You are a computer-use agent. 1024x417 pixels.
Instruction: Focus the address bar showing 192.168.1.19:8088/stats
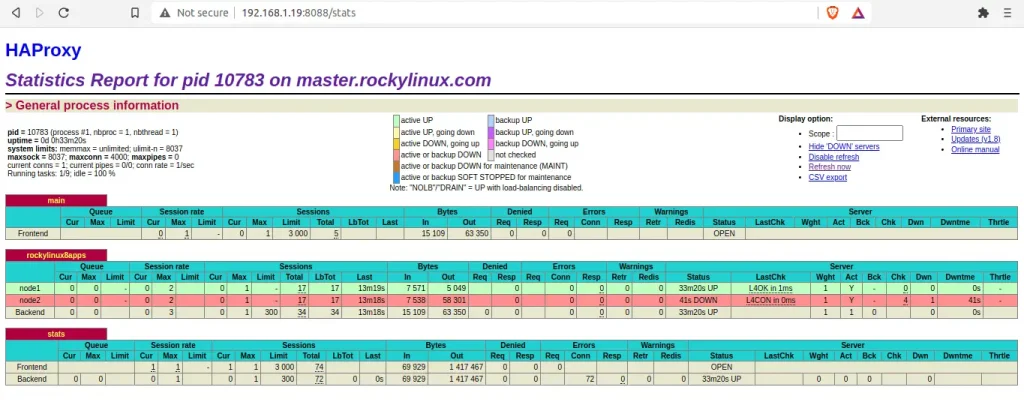483,12
